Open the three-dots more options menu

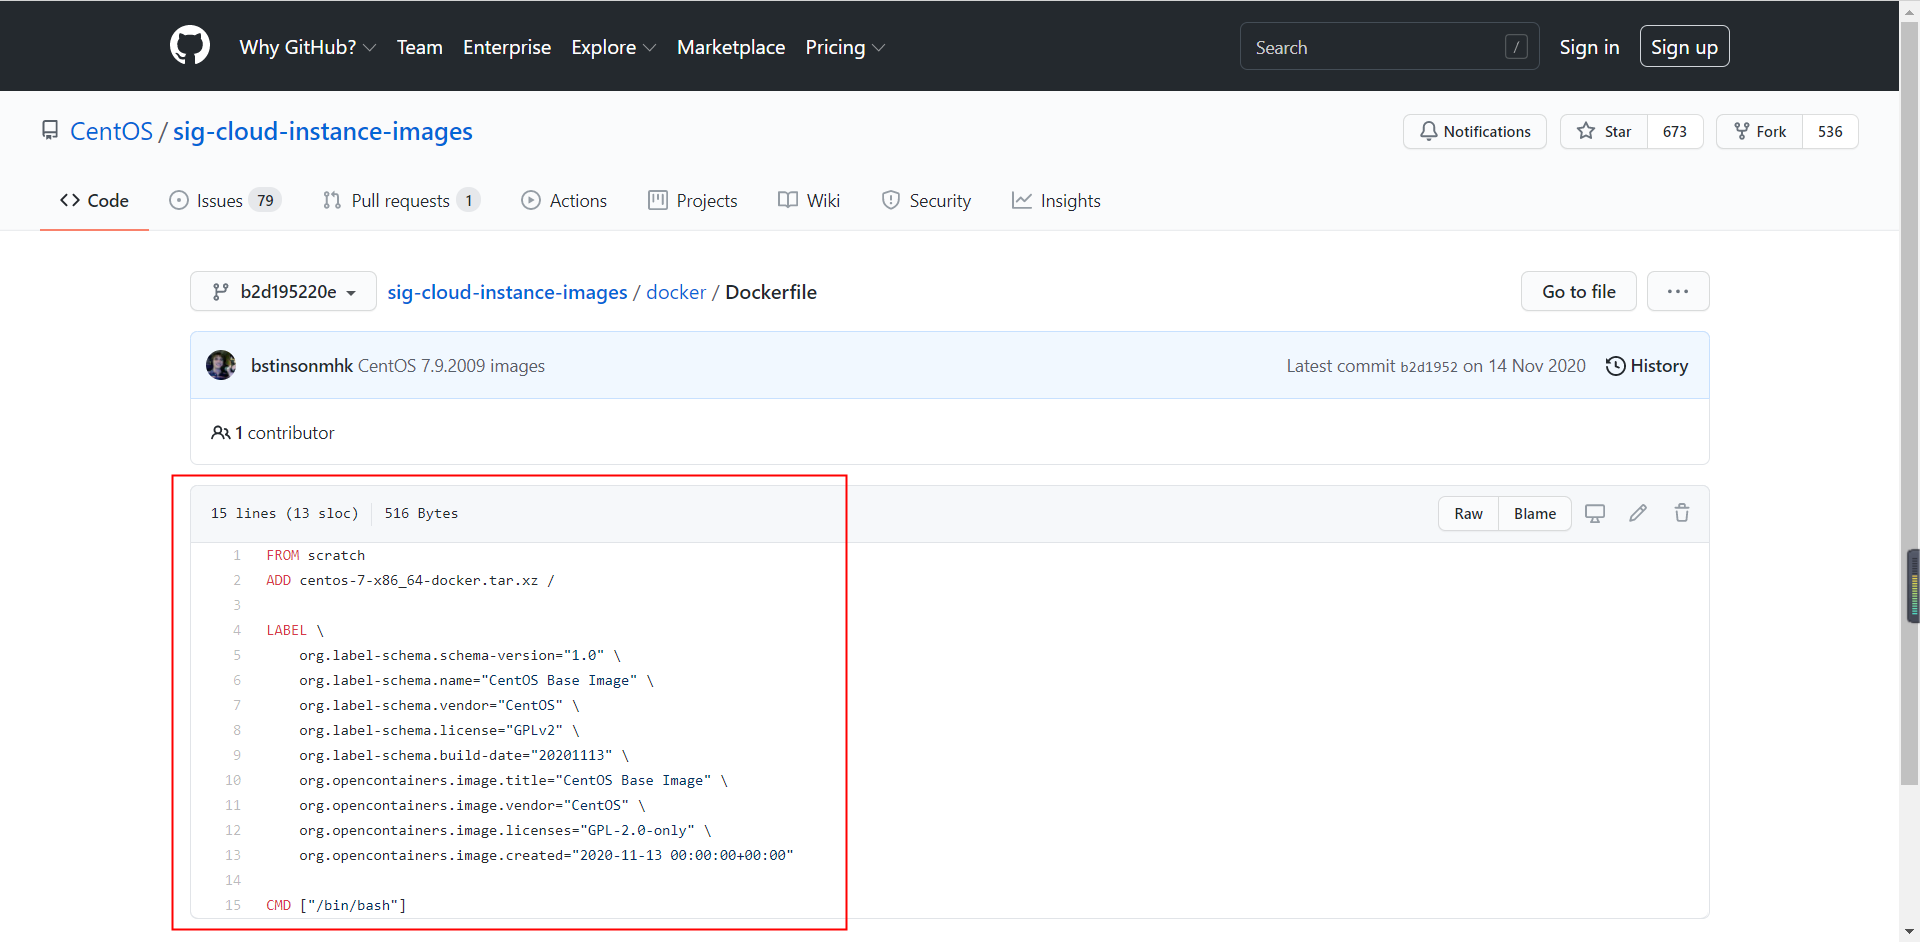click(x=1678, y=291)
